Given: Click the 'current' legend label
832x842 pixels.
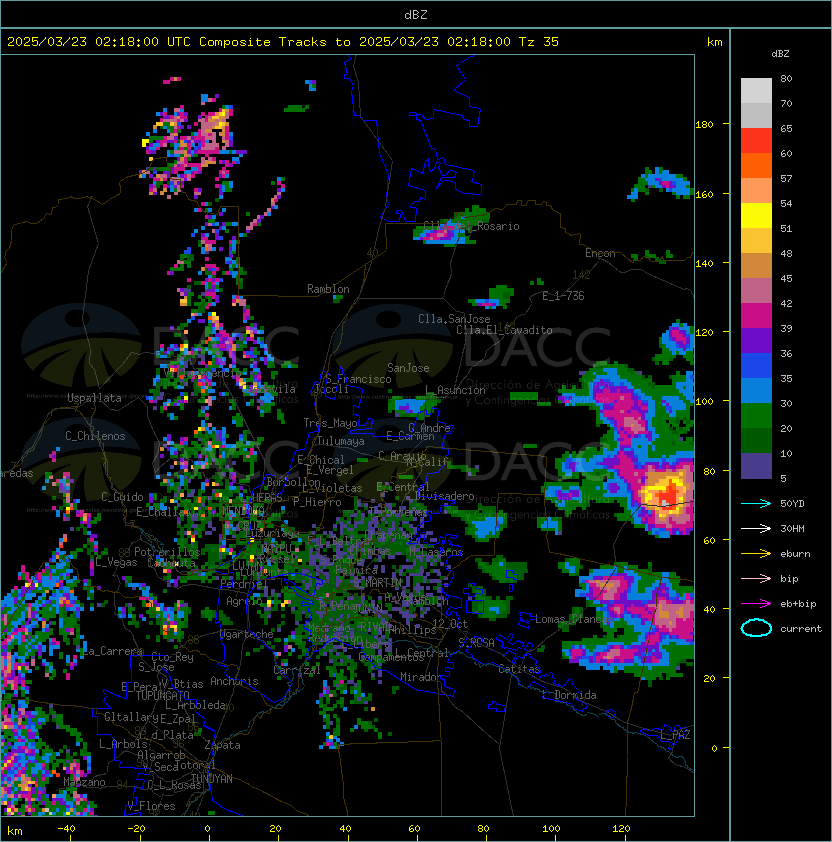Looking at the screenshot, I should pyautogui.click(x=801, y=628).
